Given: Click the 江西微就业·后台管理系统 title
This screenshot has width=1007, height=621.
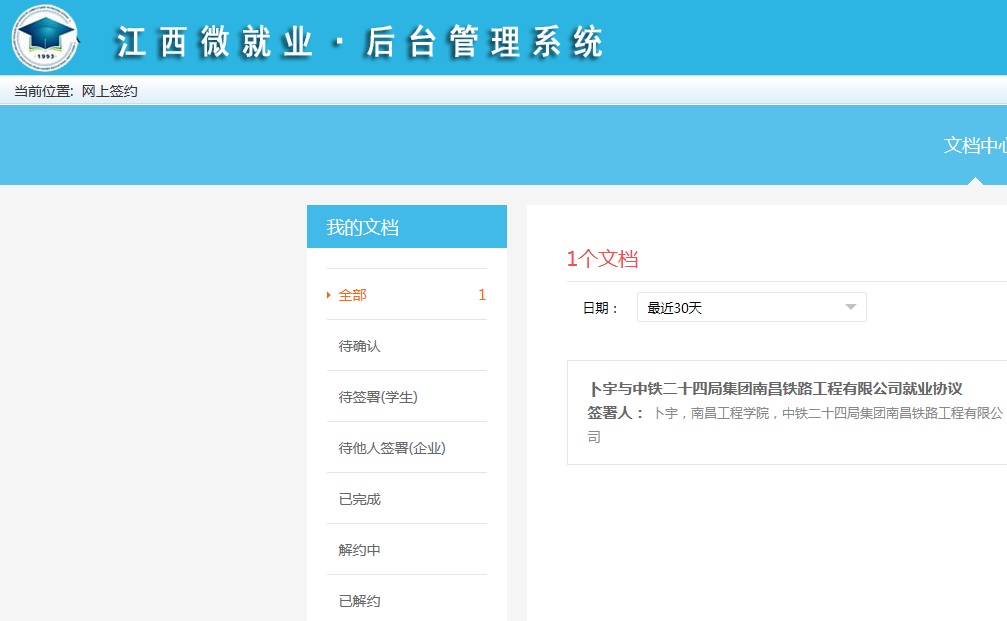Looking at the screenshot, I should click(360, 43).
